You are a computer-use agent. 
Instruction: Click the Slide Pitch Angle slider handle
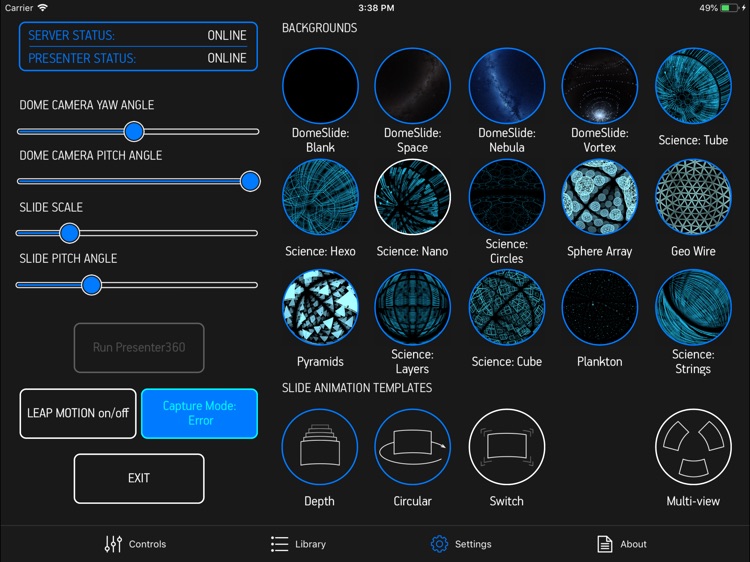tap(91, 285)
